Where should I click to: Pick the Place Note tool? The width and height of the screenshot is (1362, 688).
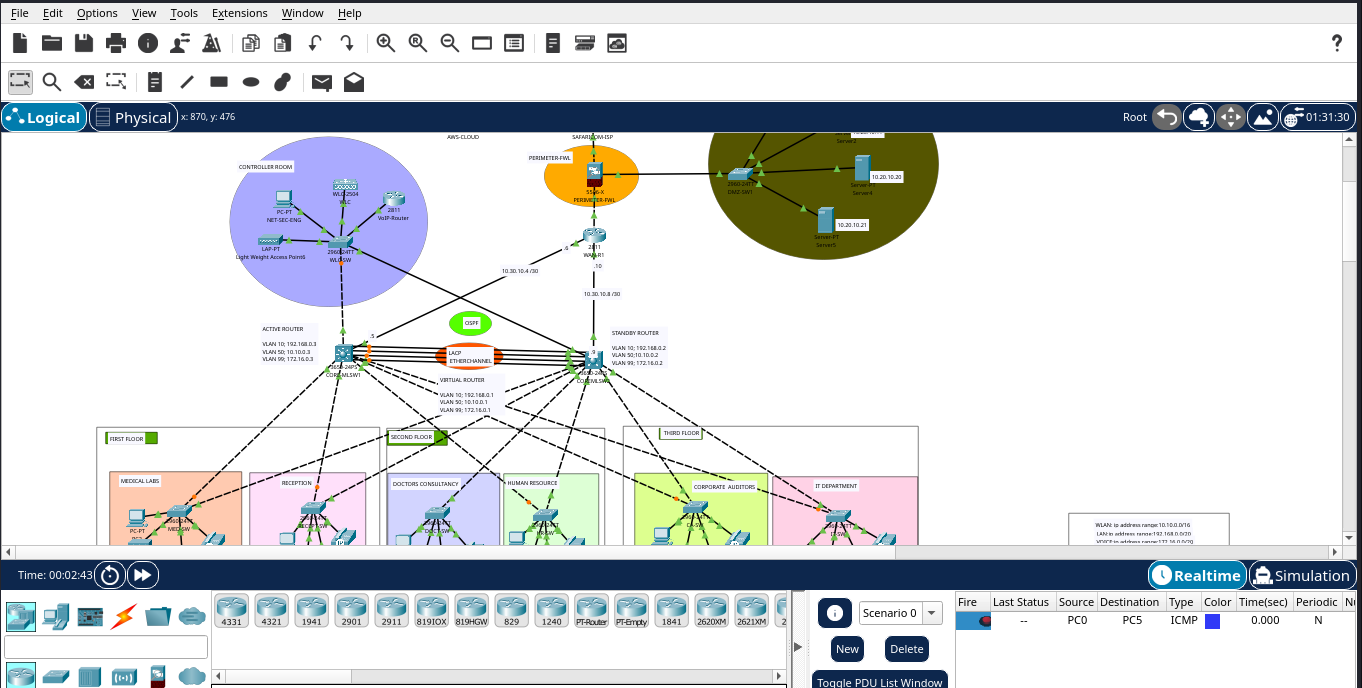tap(154, 82)
